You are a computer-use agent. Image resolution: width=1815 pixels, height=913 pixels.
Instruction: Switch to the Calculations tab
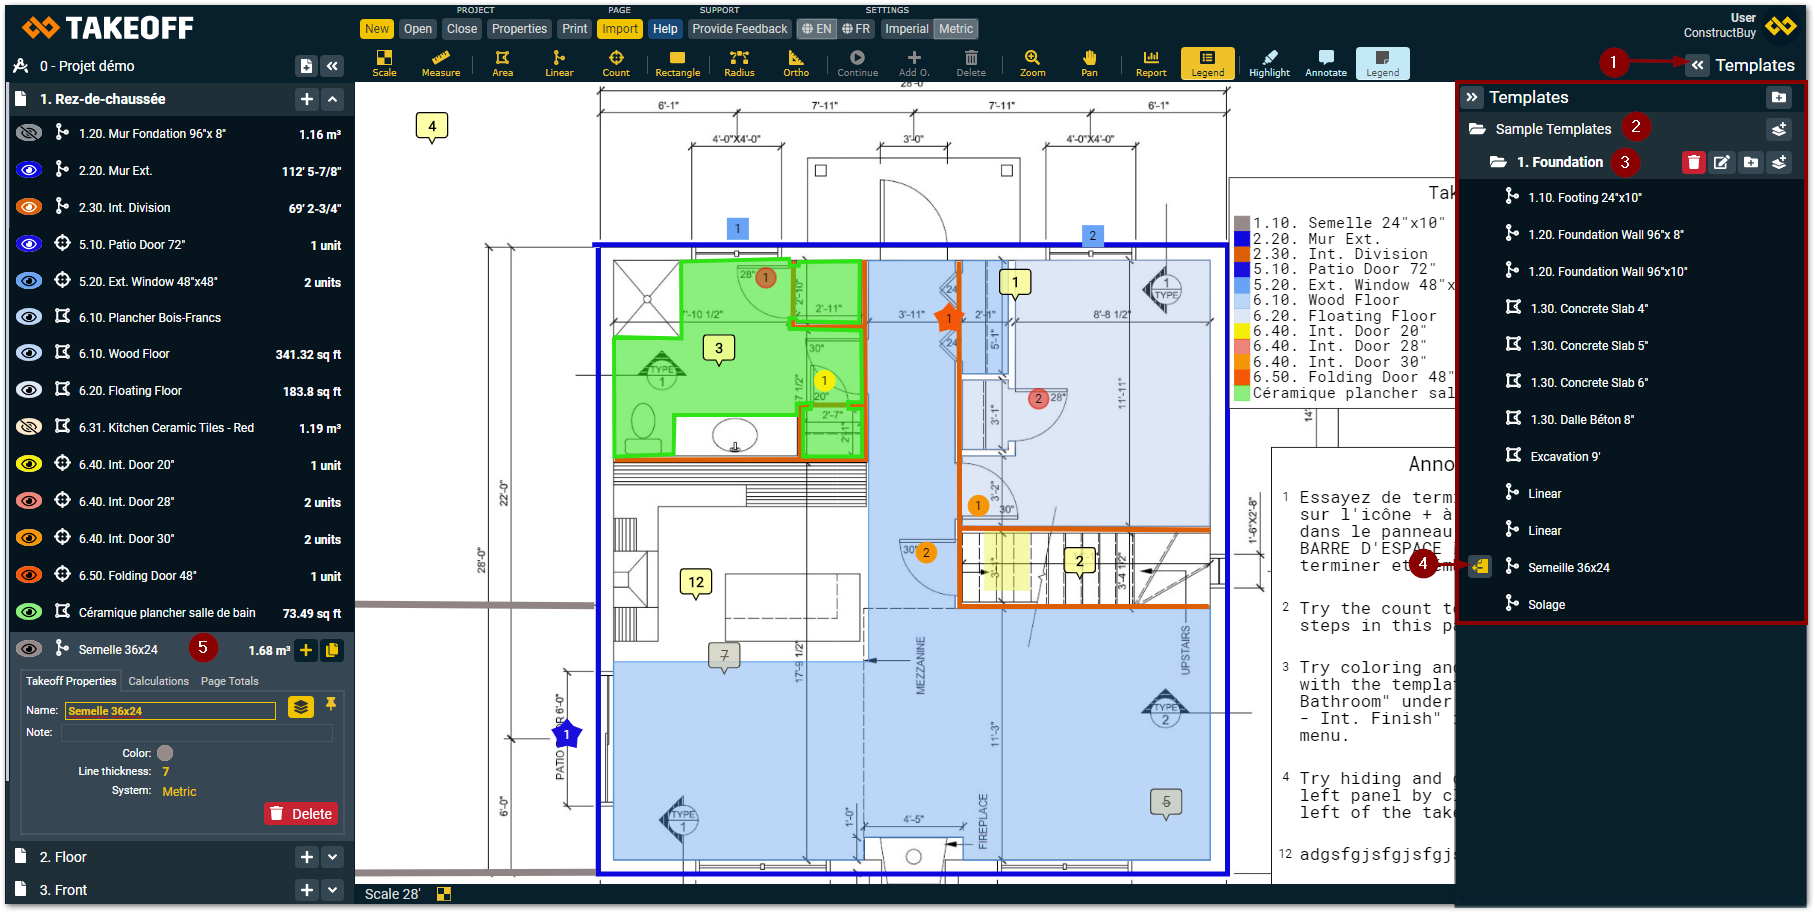click(158, 681)
